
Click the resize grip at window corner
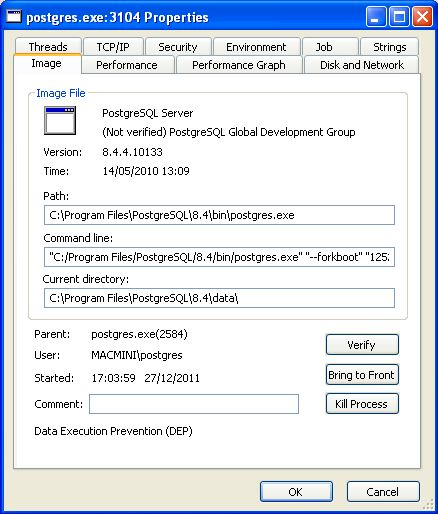click(428, 505)
